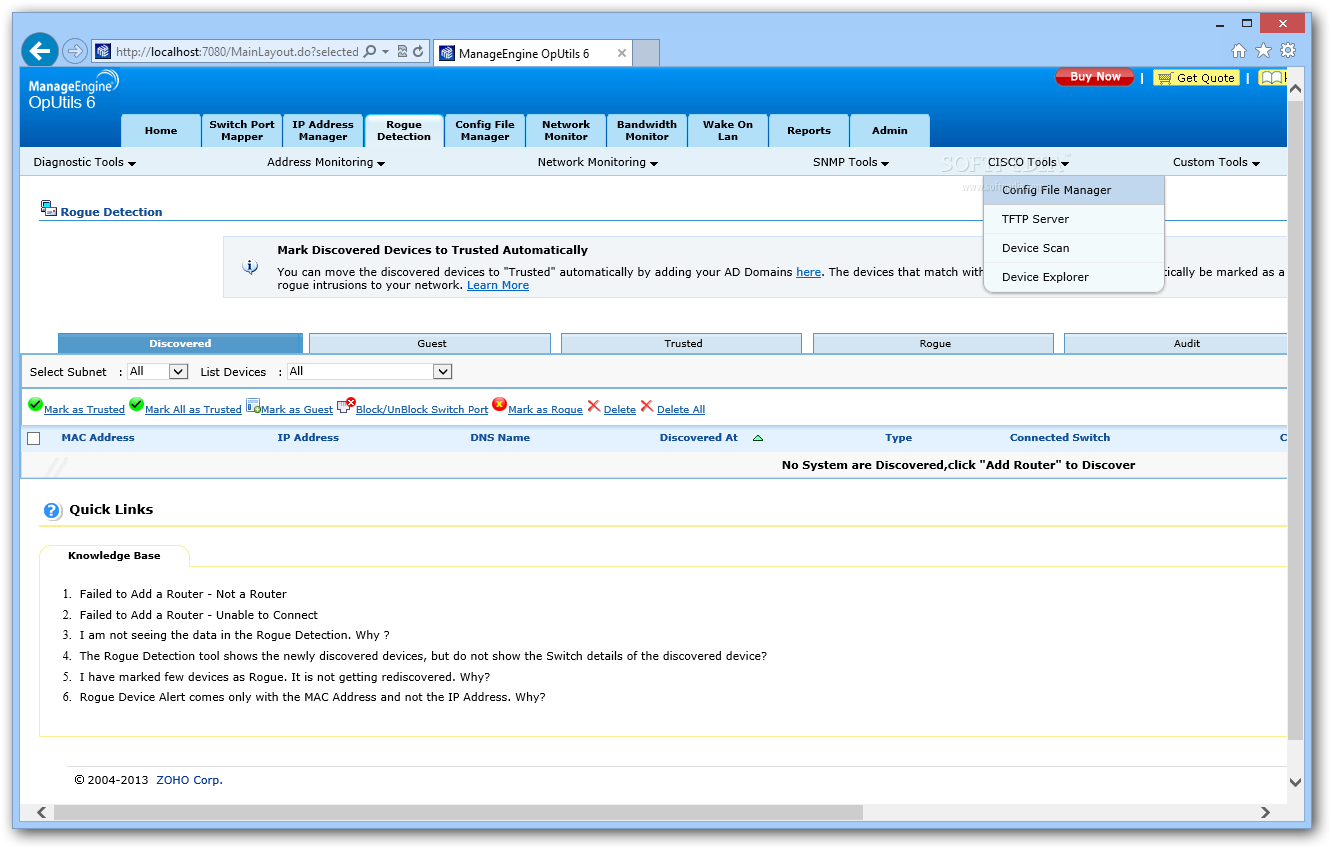Tick the select-all checkbox in table header
Screen dimensions: 1332x849
34,438
